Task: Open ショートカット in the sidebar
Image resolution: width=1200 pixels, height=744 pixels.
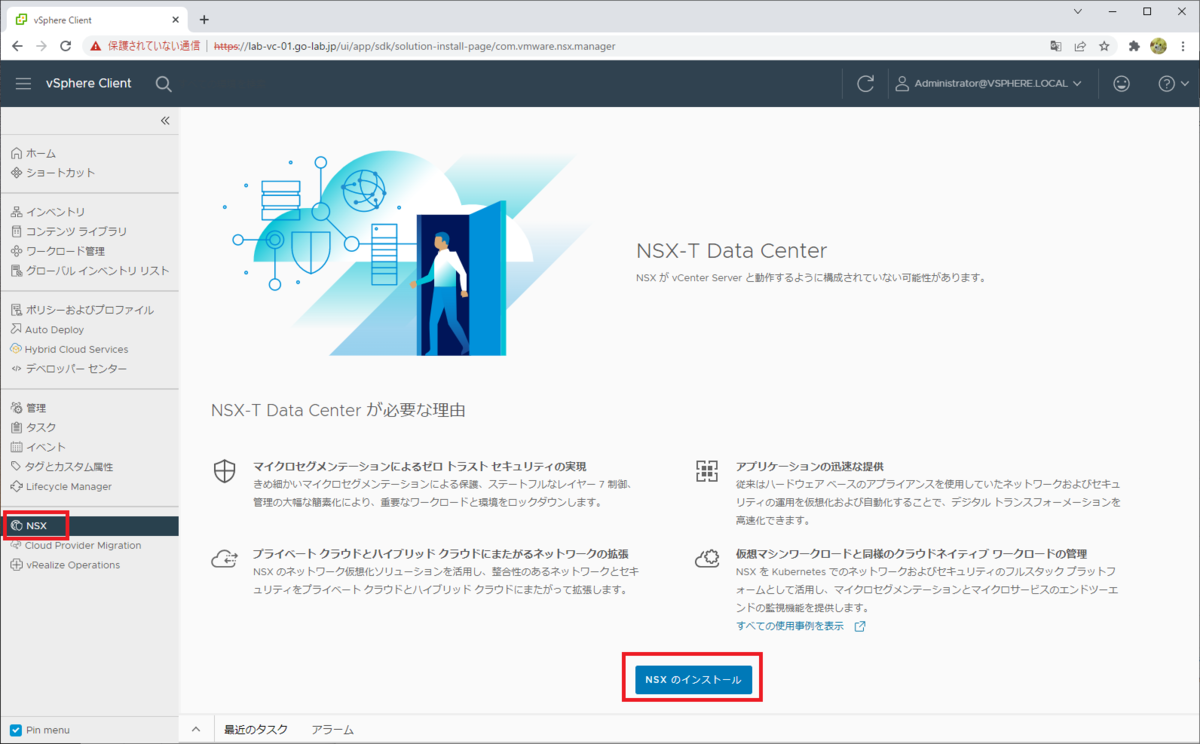Action: tap(53, 173)
